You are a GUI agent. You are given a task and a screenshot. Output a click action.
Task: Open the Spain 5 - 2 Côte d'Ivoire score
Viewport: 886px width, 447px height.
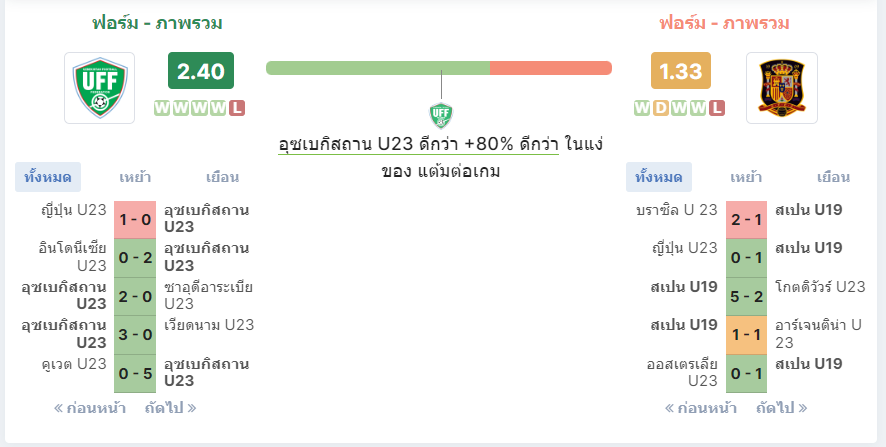tap(746, 296)
